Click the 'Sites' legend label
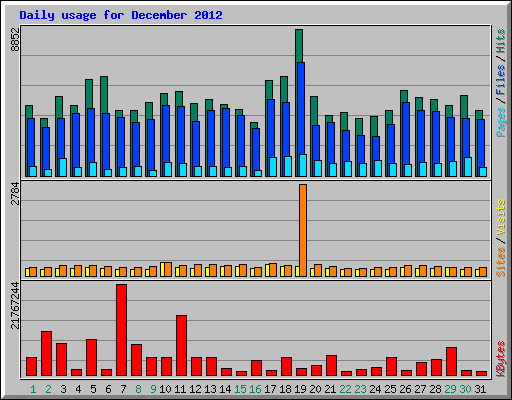512x400 pixels. (501, 262)
